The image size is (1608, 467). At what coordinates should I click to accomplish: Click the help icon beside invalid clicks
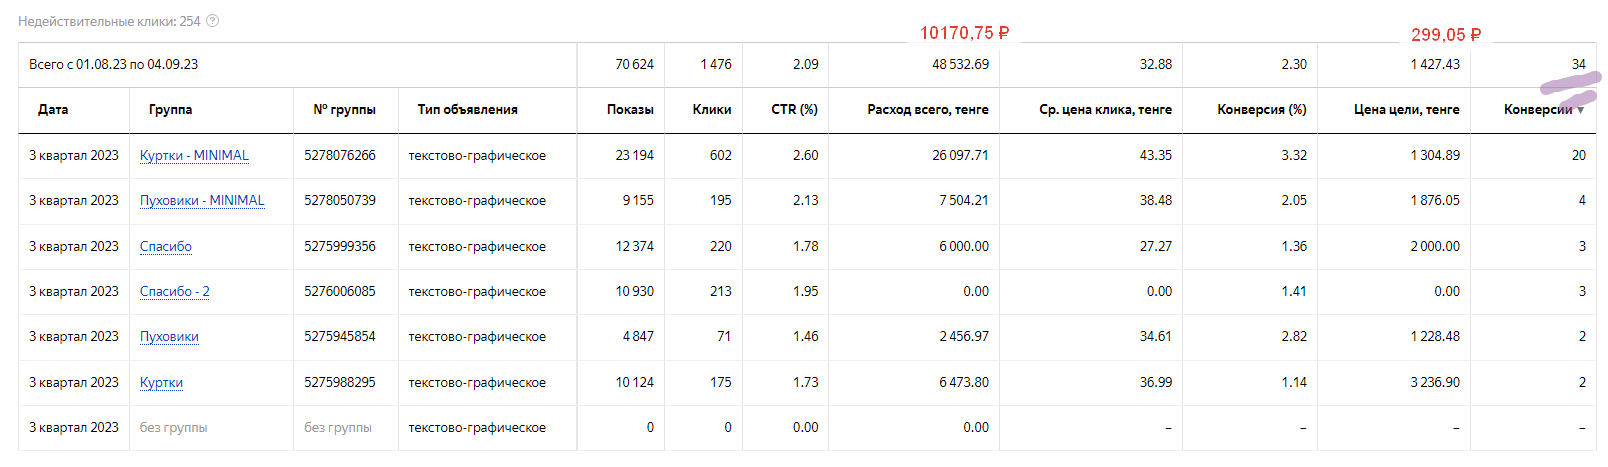pyautogui.click(x=212, y=21)
